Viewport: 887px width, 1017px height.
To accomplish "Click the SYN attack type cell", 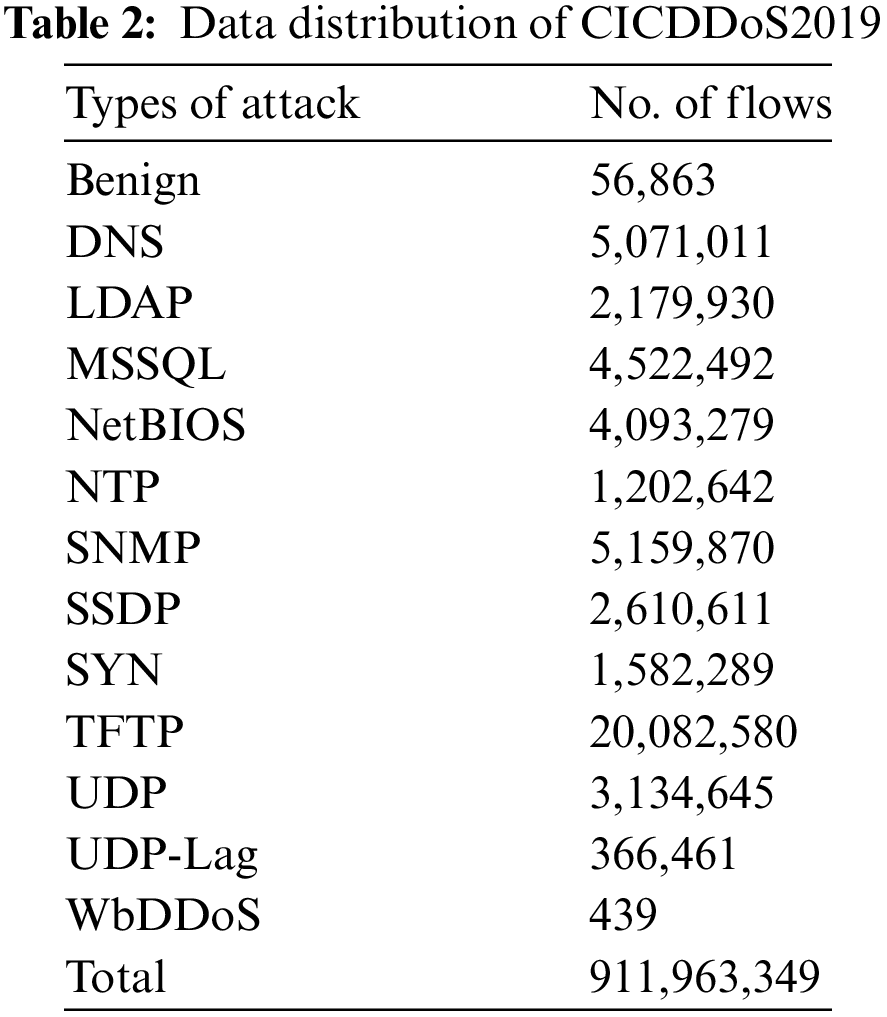I will point(113,670).
